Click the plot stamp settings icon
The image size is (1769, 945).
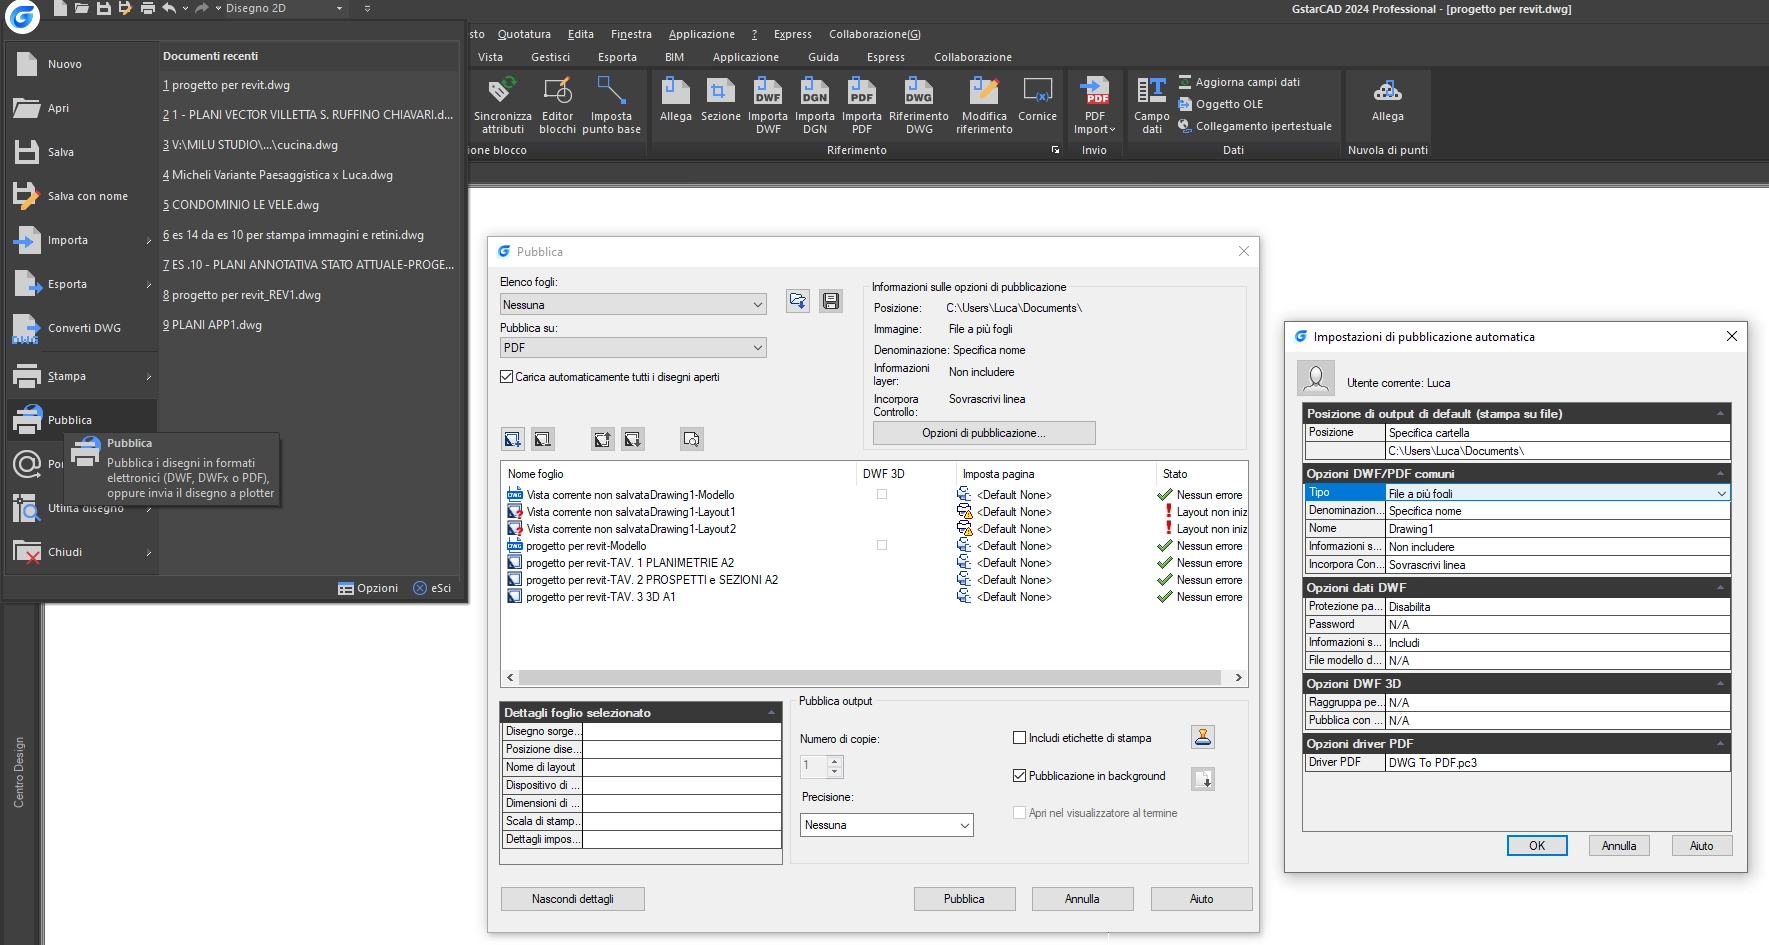(x=1203, y=737)
